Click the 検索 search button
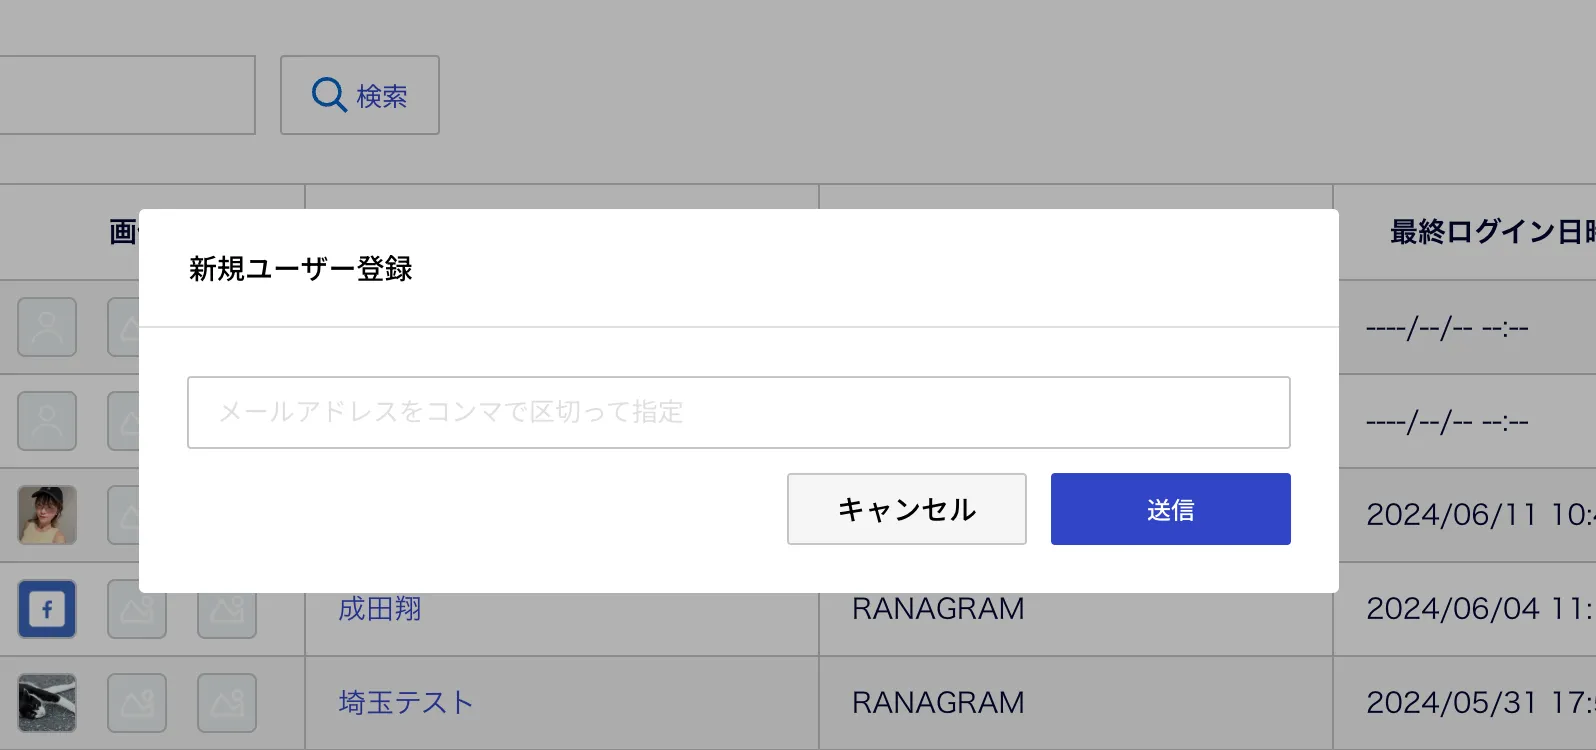Image resolution: width=1596 pixels, height=750 pixels. [x=360, y=95]
